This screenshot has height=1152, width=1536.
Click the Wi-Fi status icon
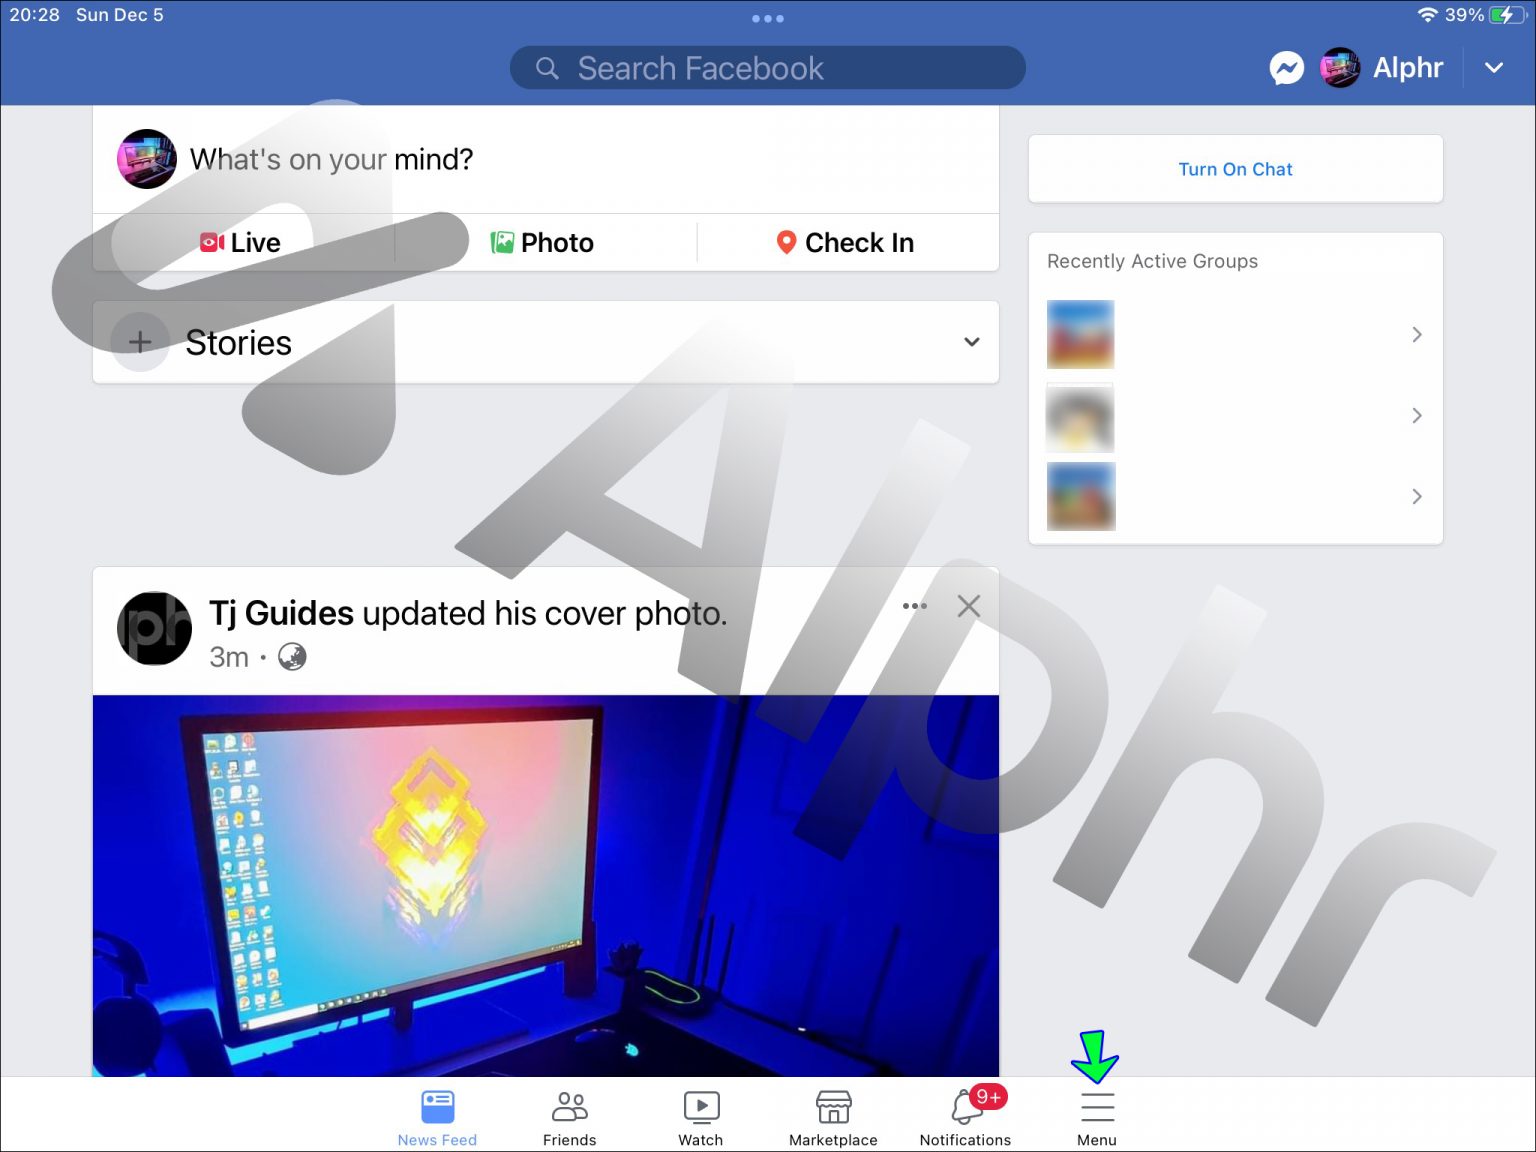[1427, 15]
